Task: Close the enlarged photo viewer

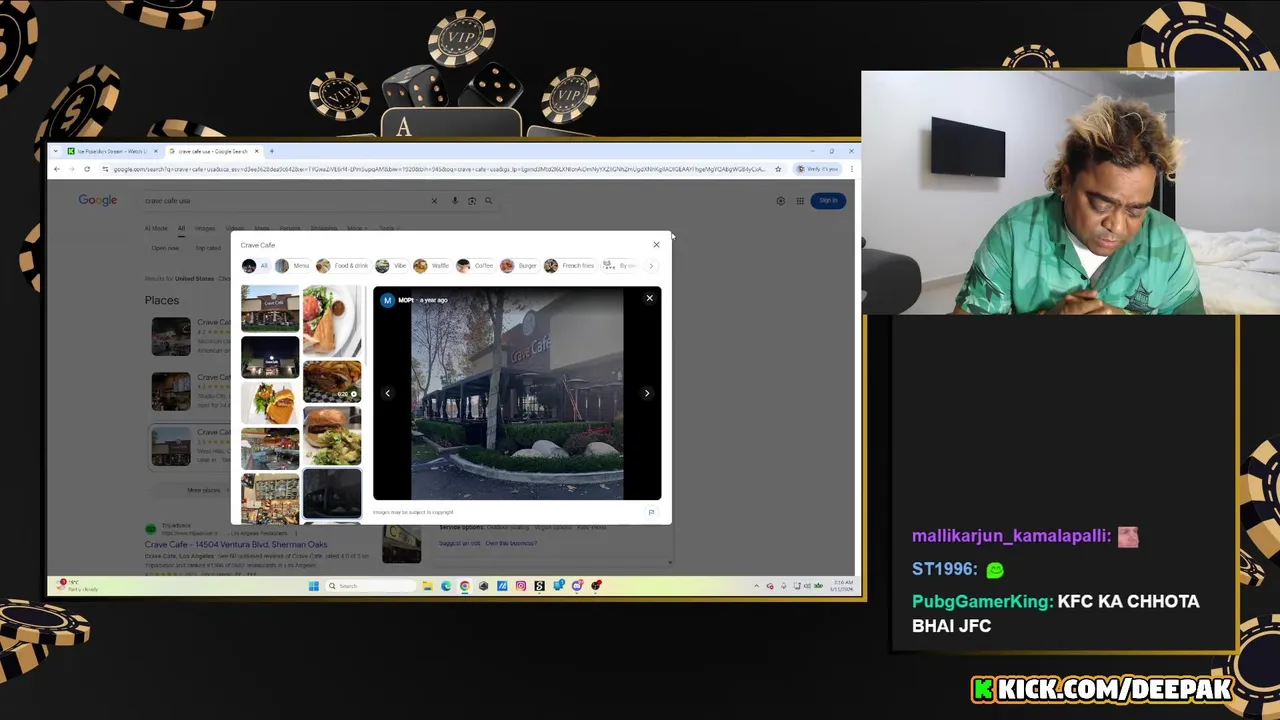Action: point(649,298)
